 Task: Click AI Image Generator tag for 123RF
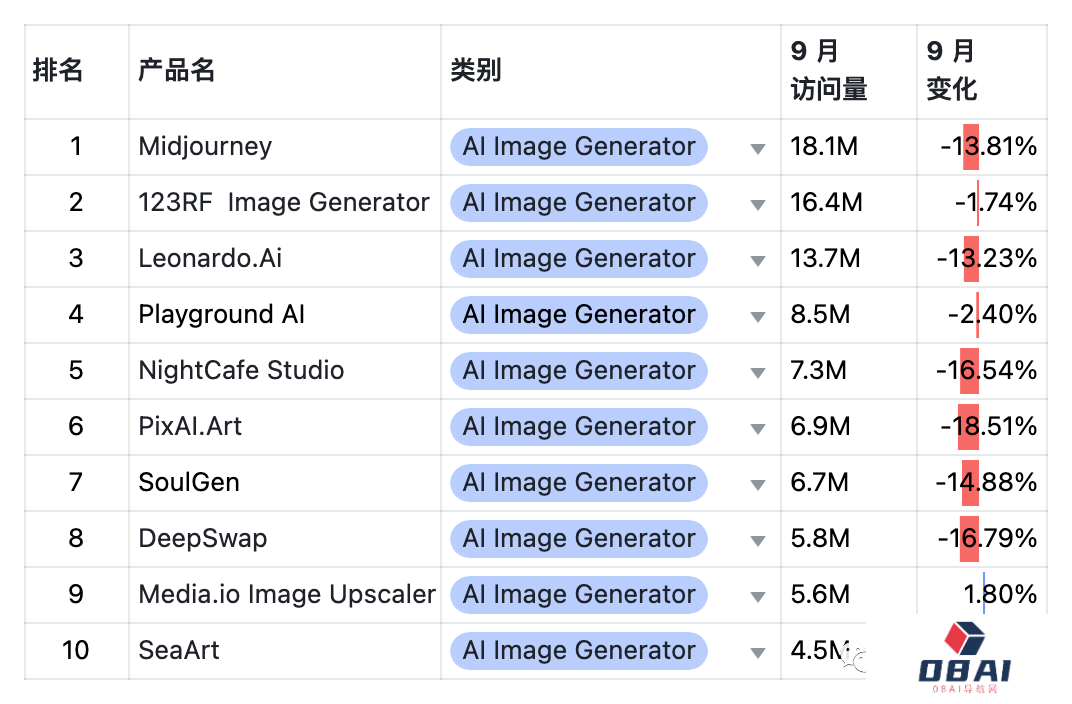click(x=578, y=203)
